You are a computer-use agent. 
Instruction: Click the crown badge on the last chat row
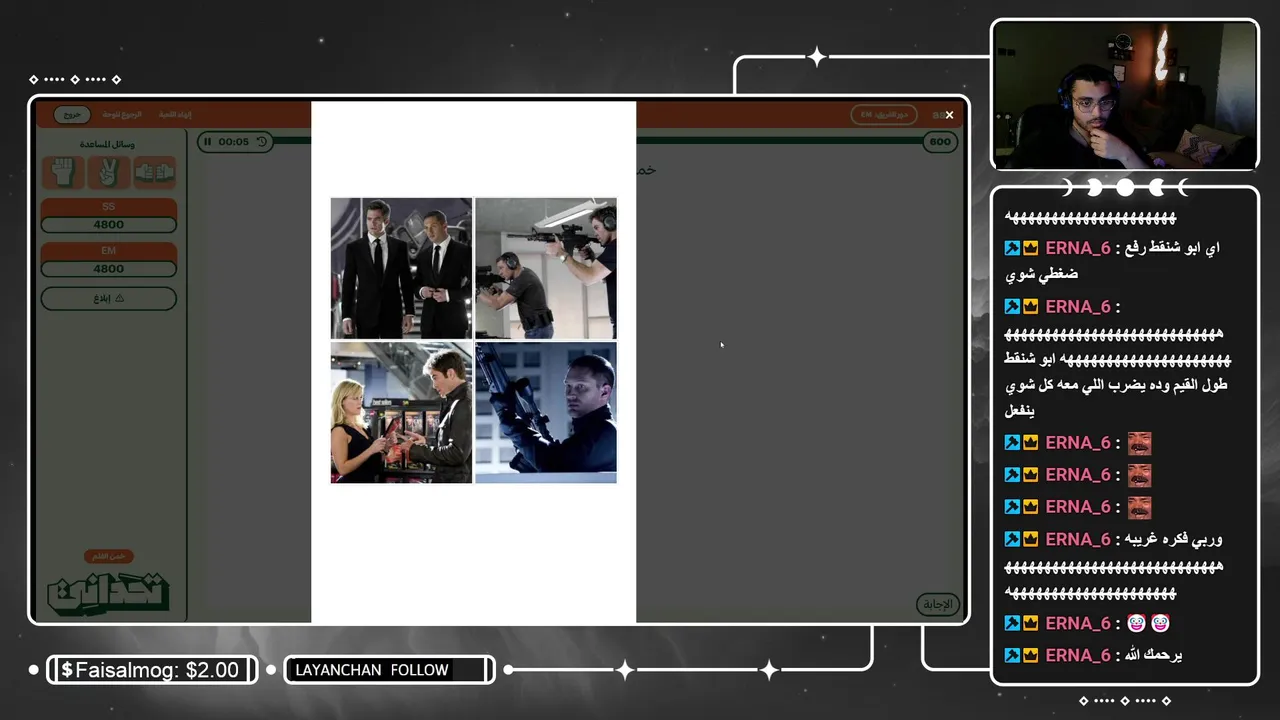(x=1031, y=655)
